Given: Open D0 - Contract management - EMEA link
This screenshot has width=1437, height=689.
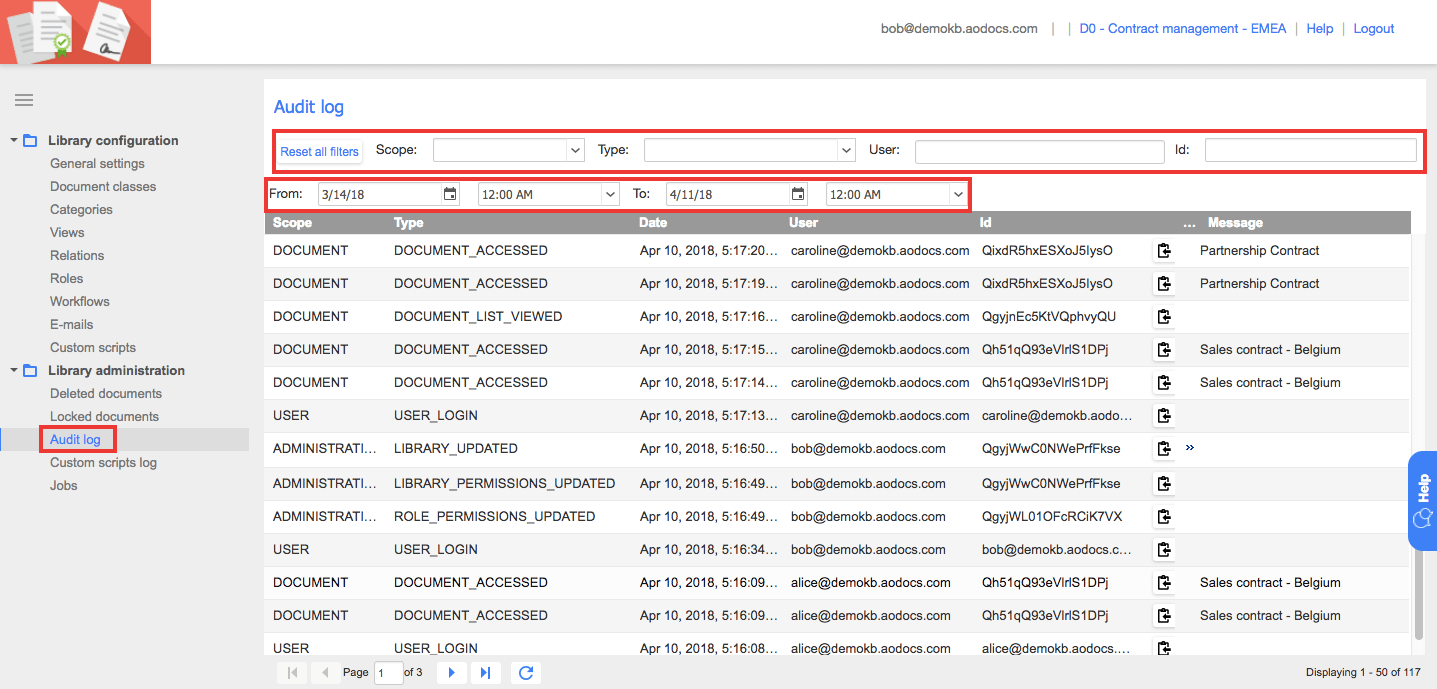Looking at the screenshot, I should pos(1183,29).
